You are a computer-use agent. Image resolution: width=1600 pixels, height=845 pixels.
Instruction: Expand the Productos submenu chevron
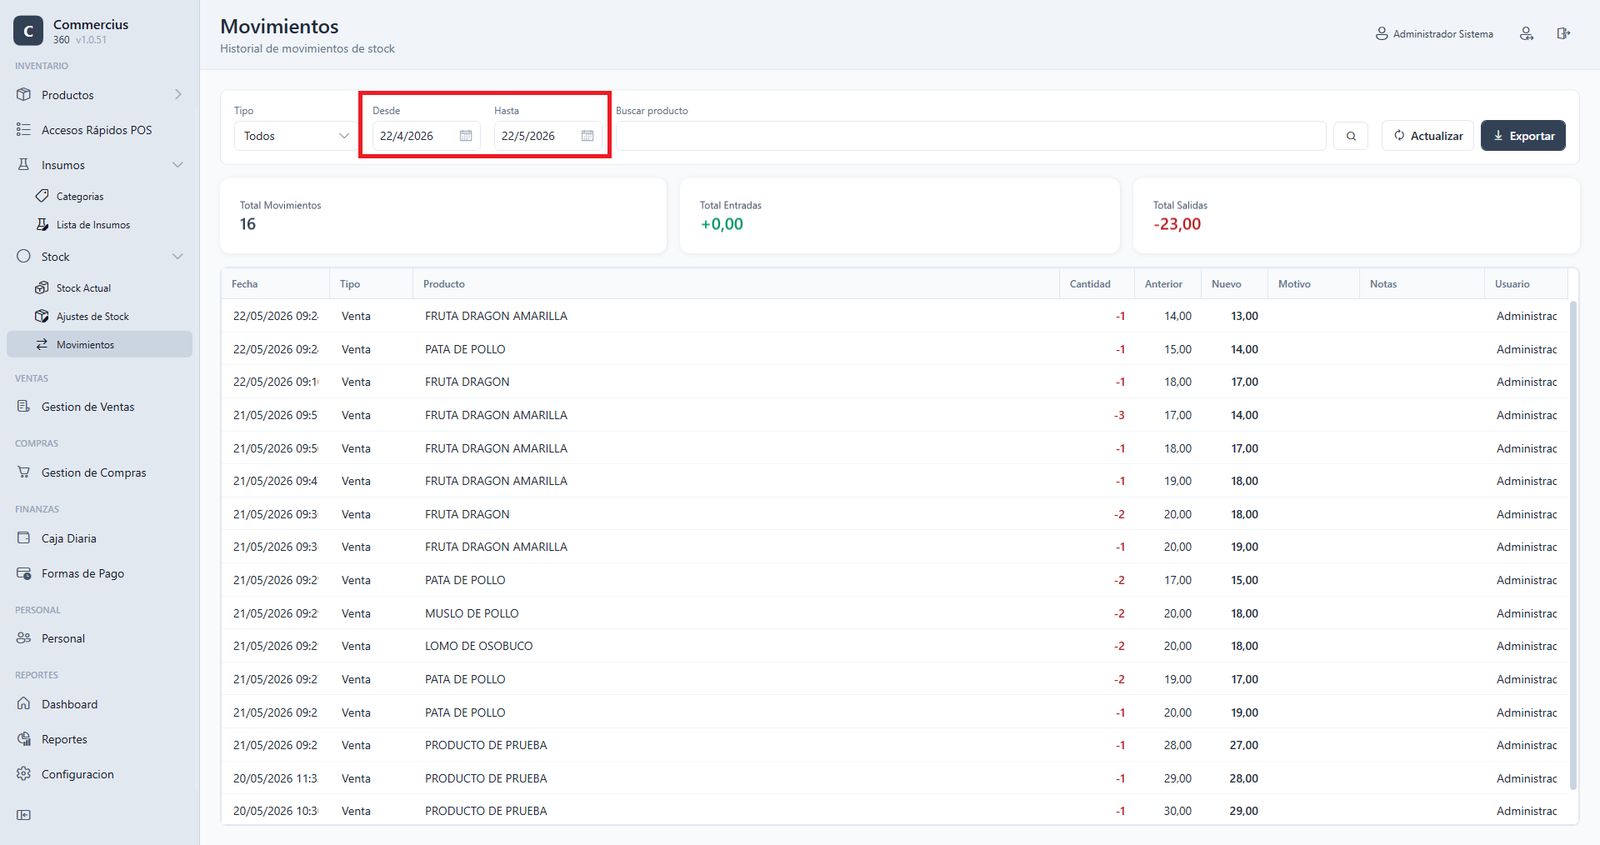[x=178, y=95]
